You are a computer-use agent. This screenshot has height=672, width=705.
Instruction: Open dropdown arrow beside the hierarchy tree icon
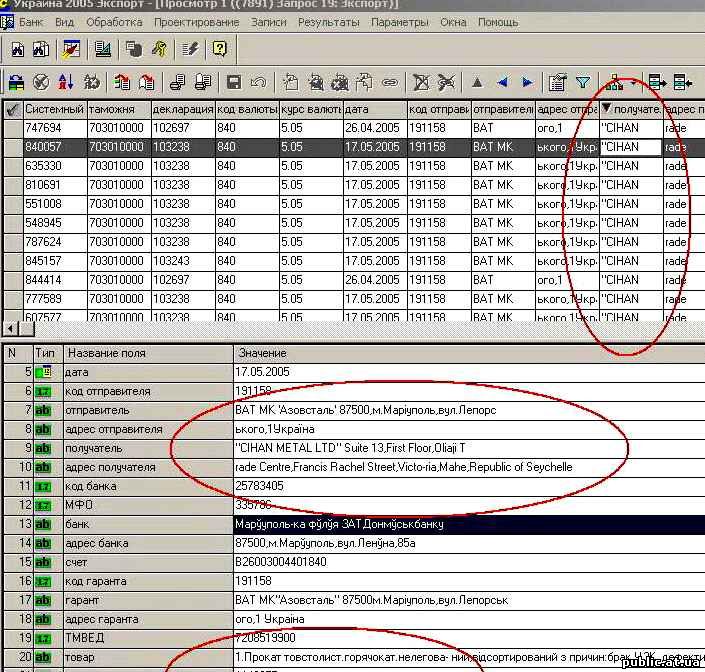click(x=633, y=82)
